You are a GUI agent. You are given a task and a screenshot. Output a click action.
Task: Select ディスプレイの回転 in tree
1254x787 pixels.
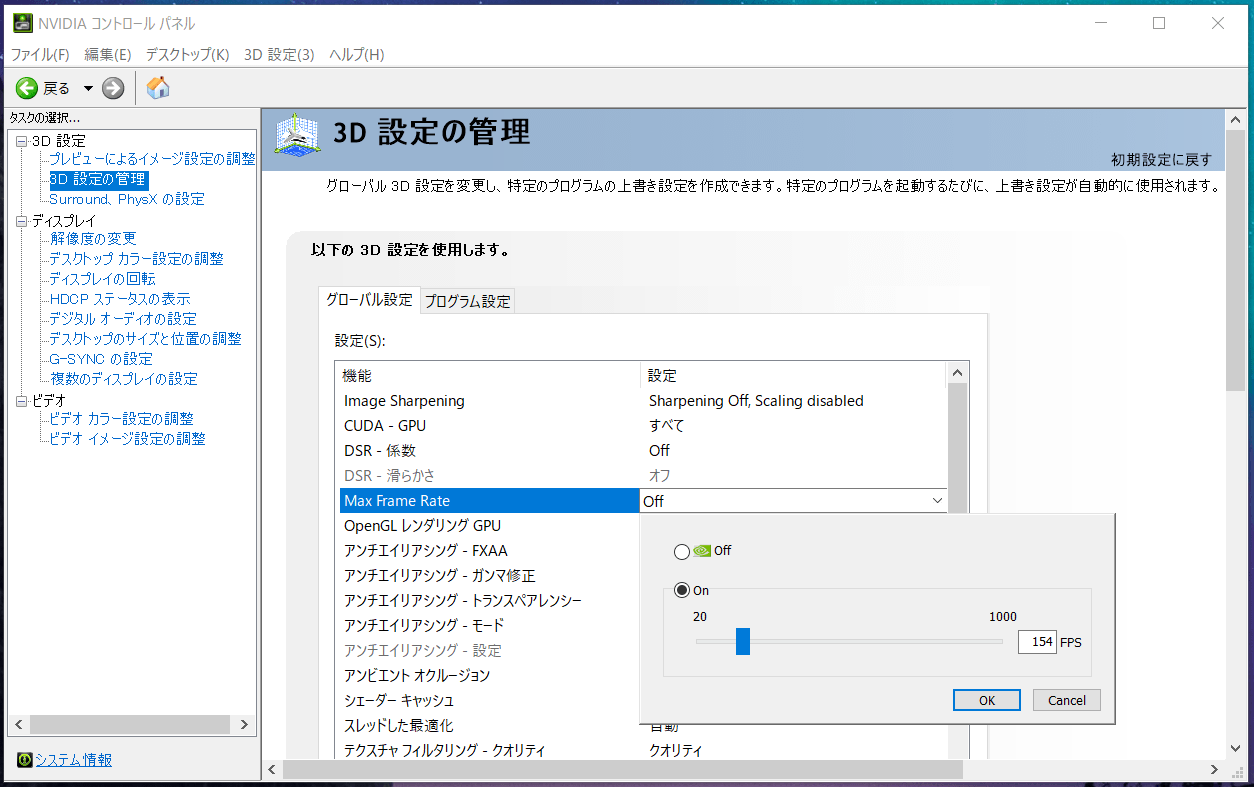pyautogui.click(x=102, y=279)
